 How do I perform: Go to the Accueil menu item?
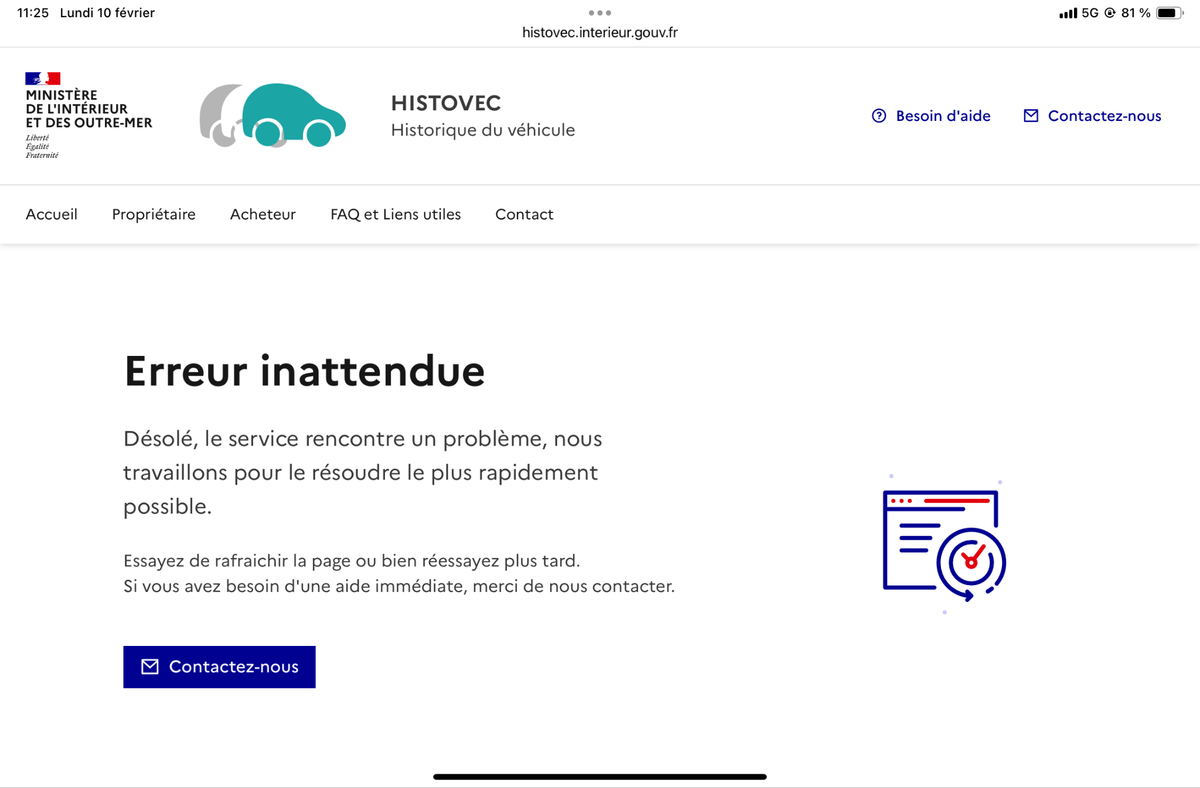click(x=52, y=214)
